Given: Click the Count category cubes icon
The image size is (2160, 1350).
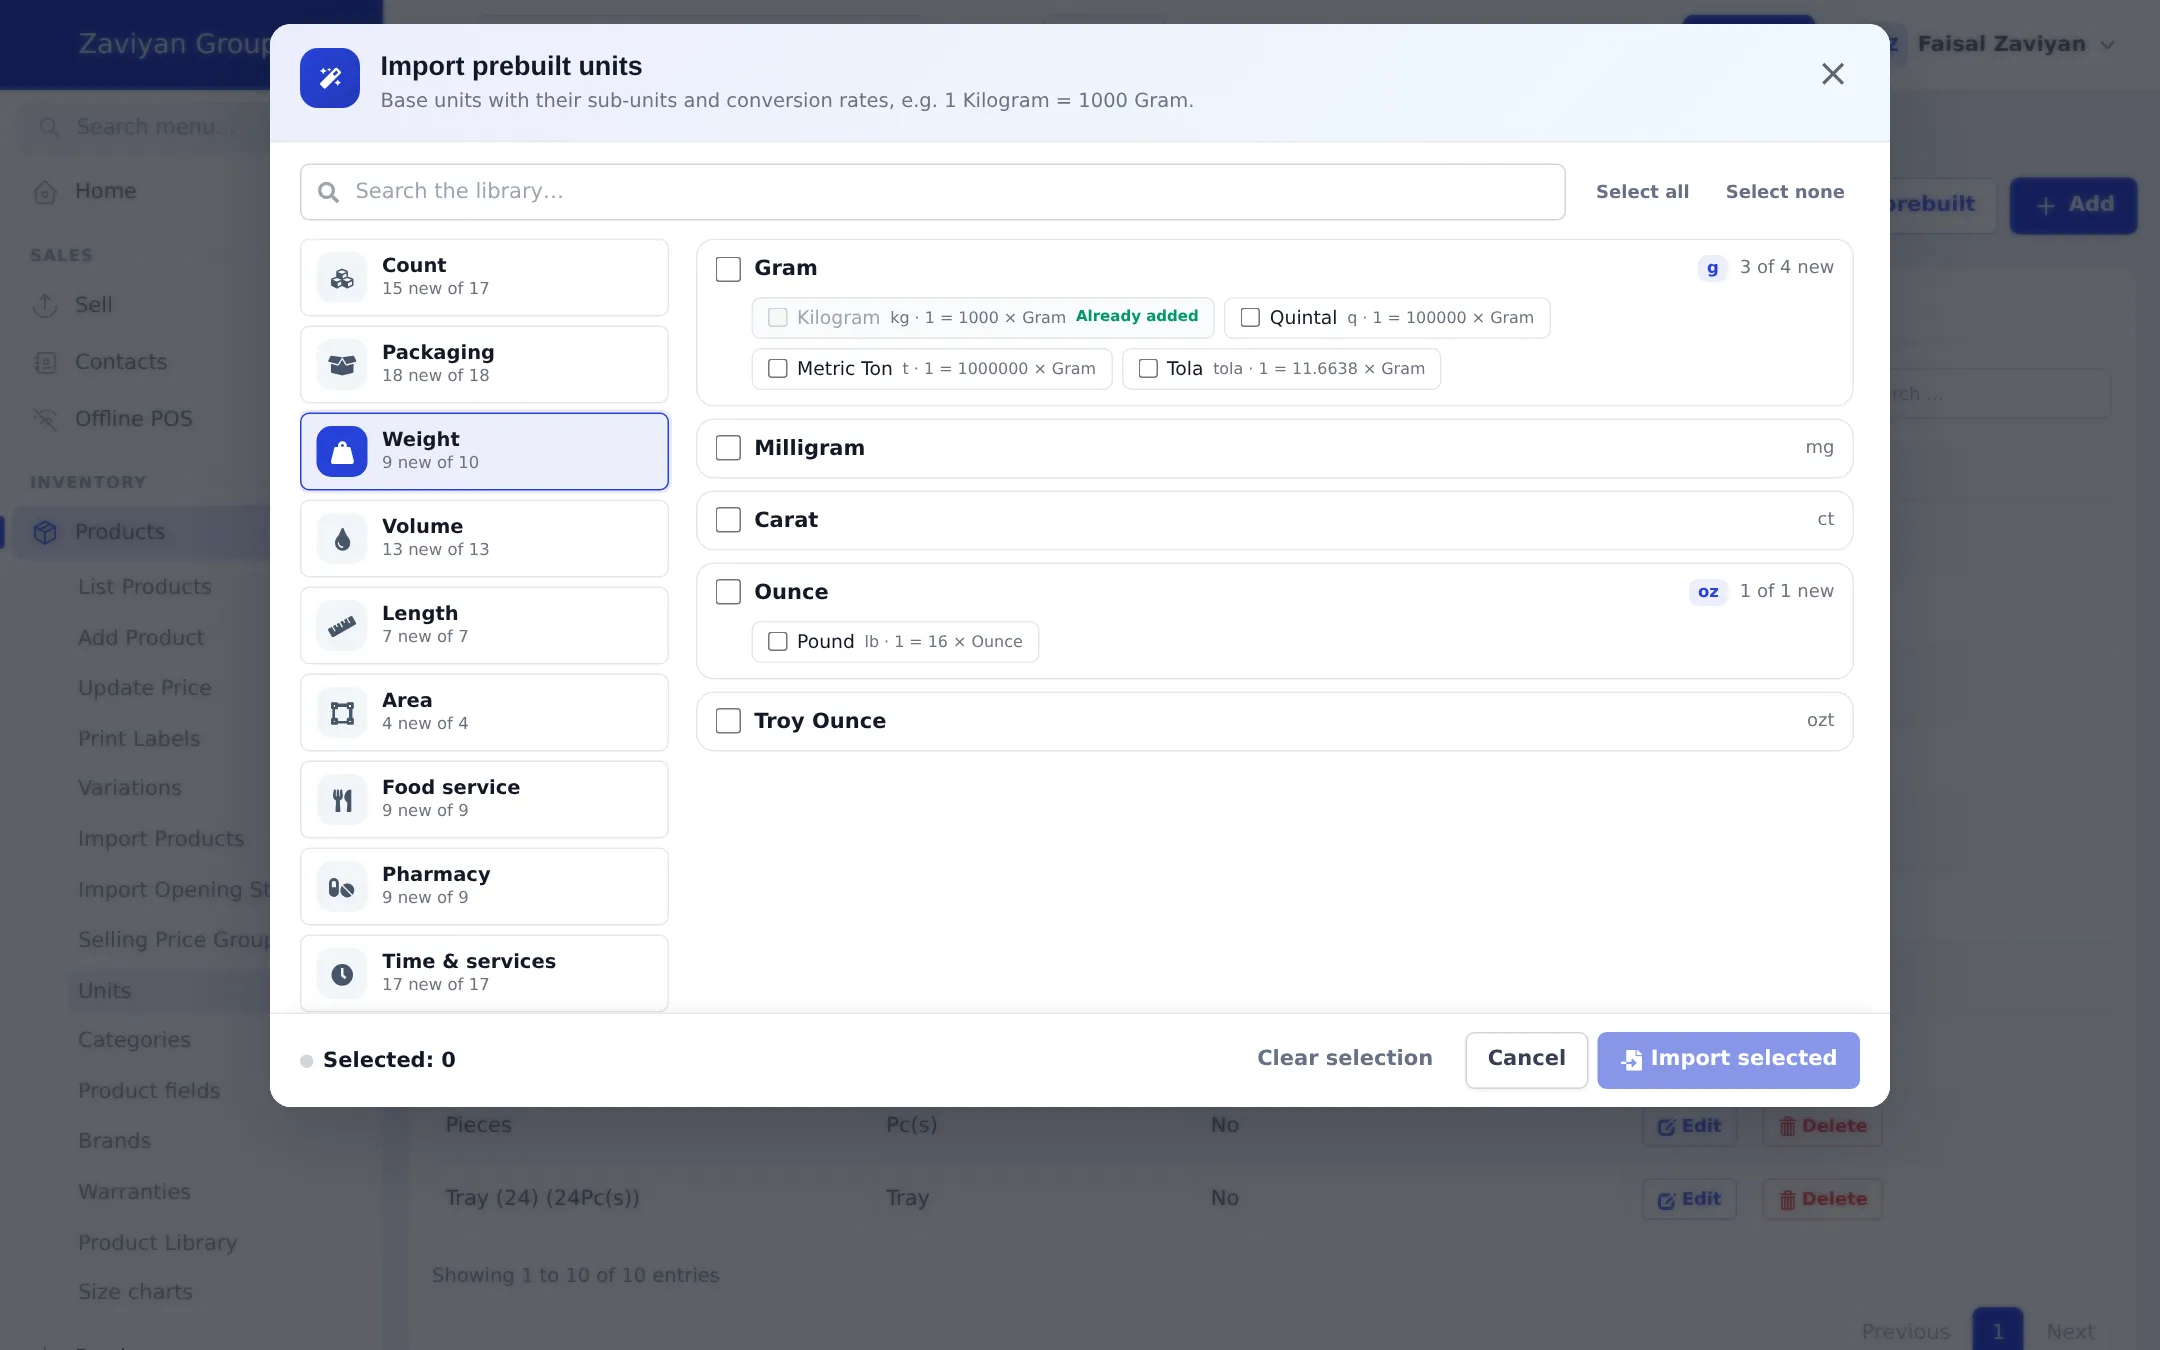Looking at the screenshot, I should 342,278.
